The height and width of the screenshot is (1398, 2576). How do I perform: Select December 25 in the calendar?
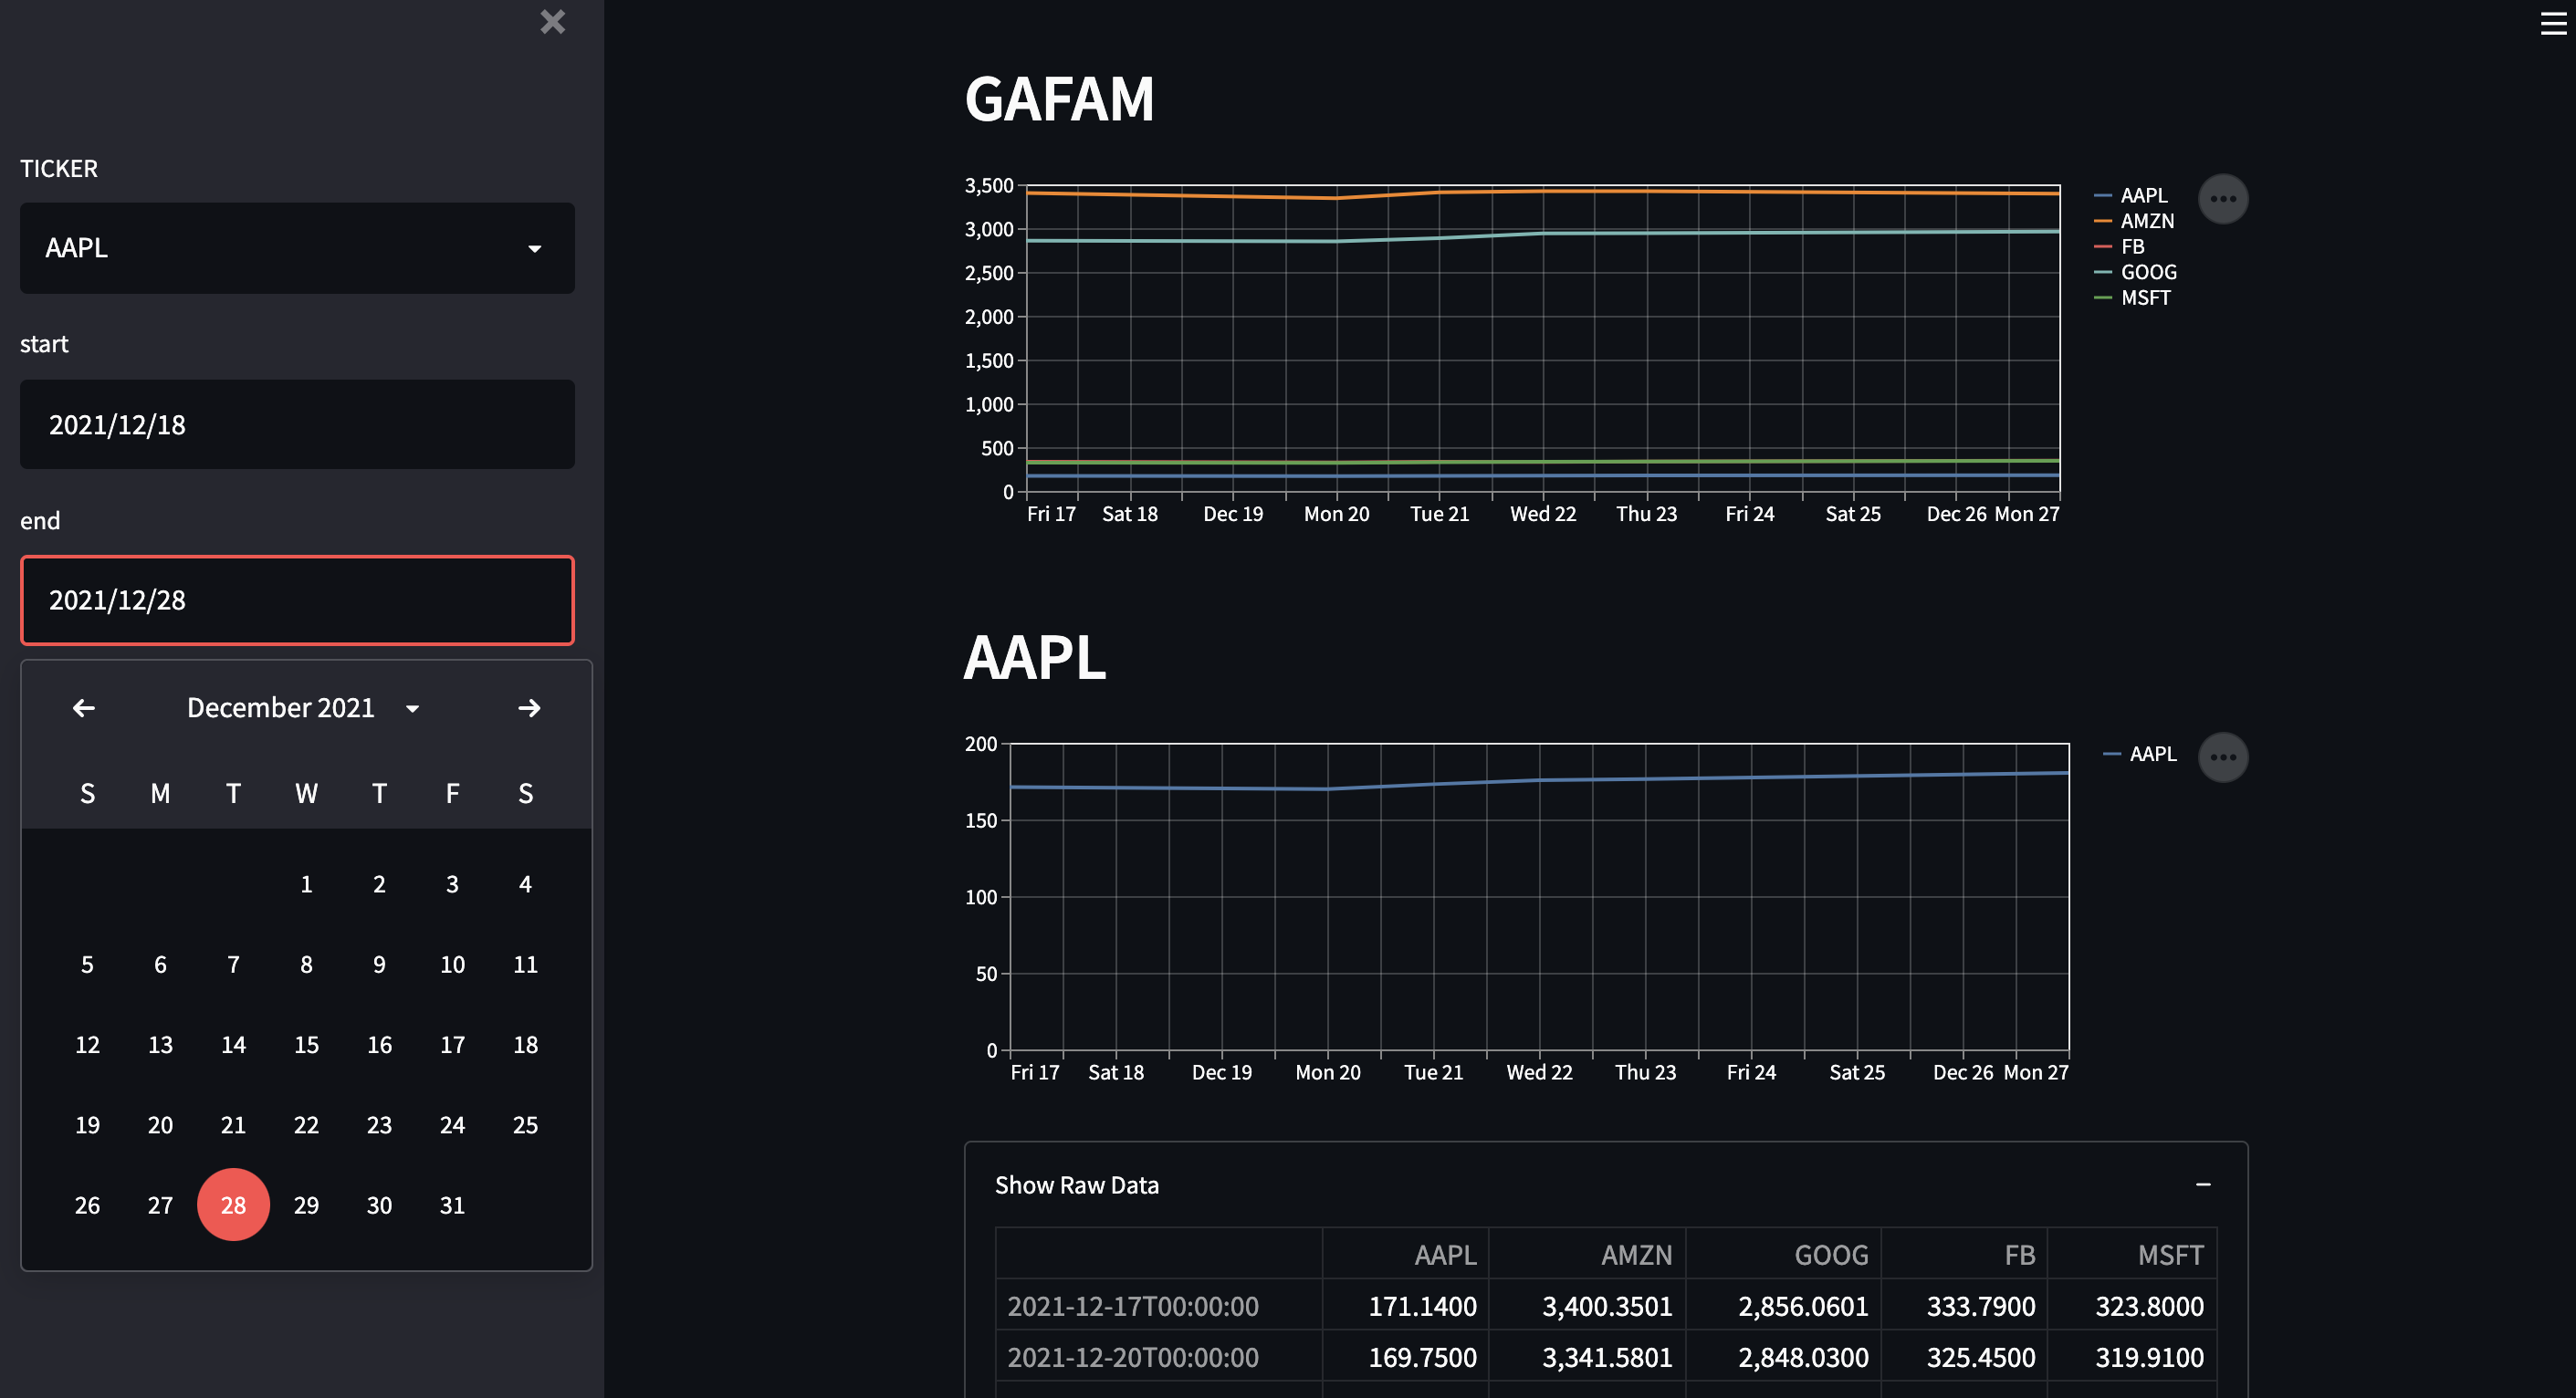tap(525, 1125)
